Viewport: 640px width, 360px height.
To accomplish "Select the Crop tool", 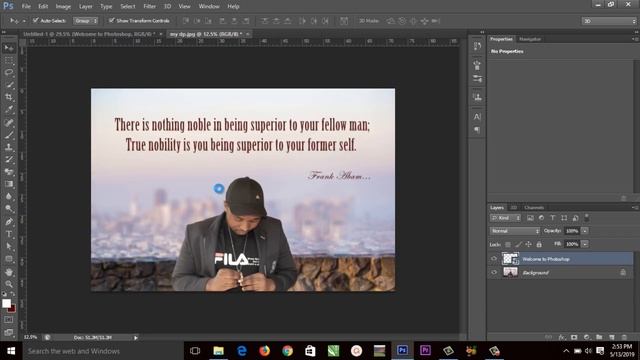I will tap(9, 97).
